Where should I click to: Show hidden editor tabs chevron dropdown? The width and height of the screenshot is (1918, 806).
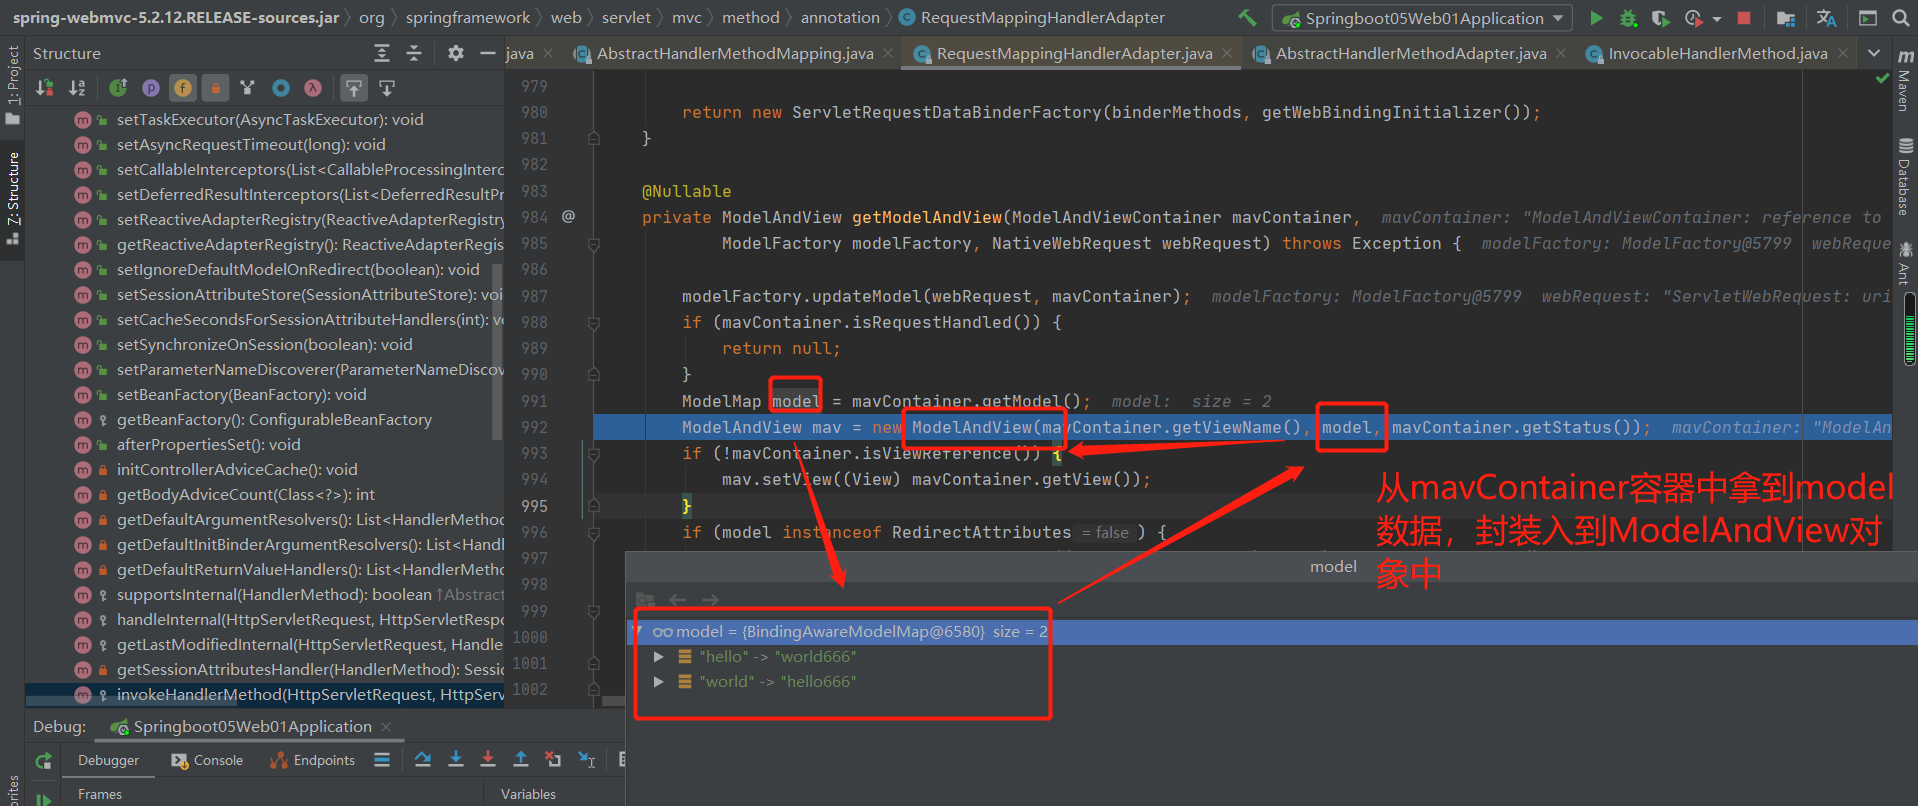(1874, 53)
